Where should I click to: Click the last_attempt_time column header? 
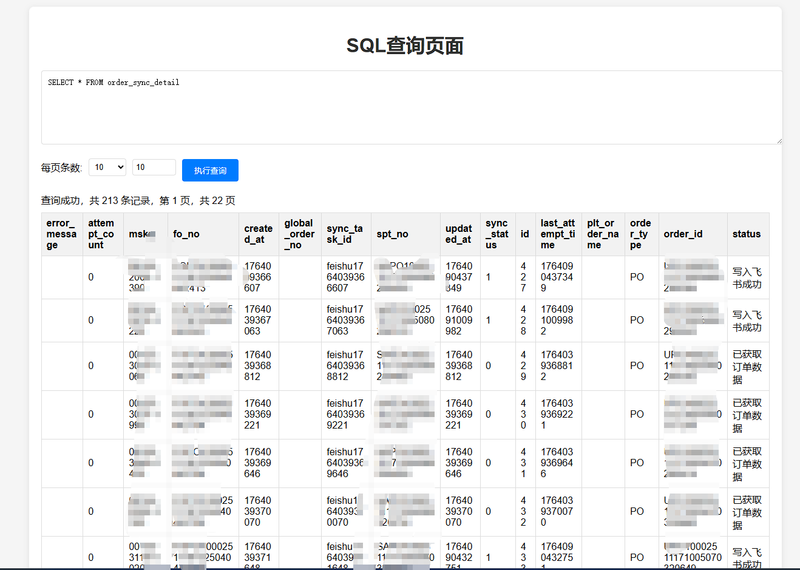558,234
